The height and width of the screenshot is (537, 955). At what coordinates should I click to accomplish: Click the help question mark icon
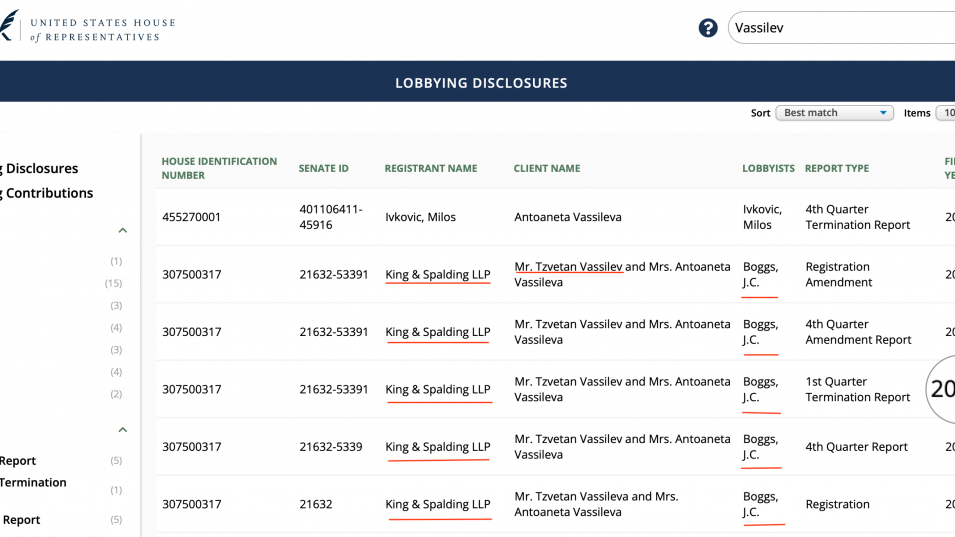[708, 28]
